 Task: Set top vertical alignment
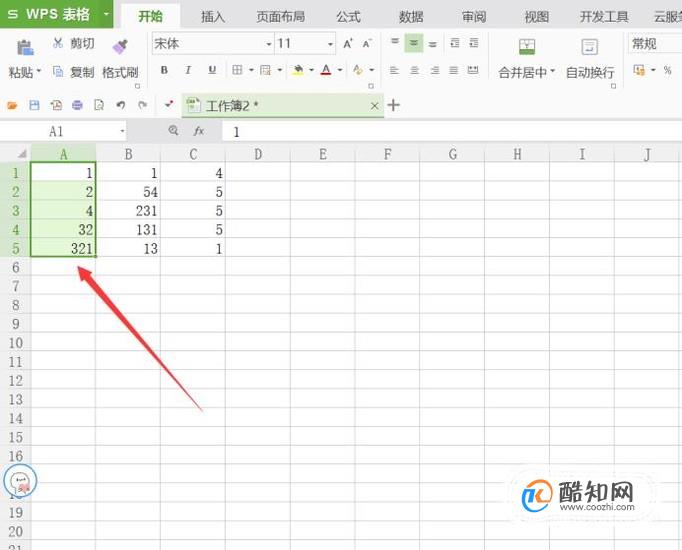[394, 42]
